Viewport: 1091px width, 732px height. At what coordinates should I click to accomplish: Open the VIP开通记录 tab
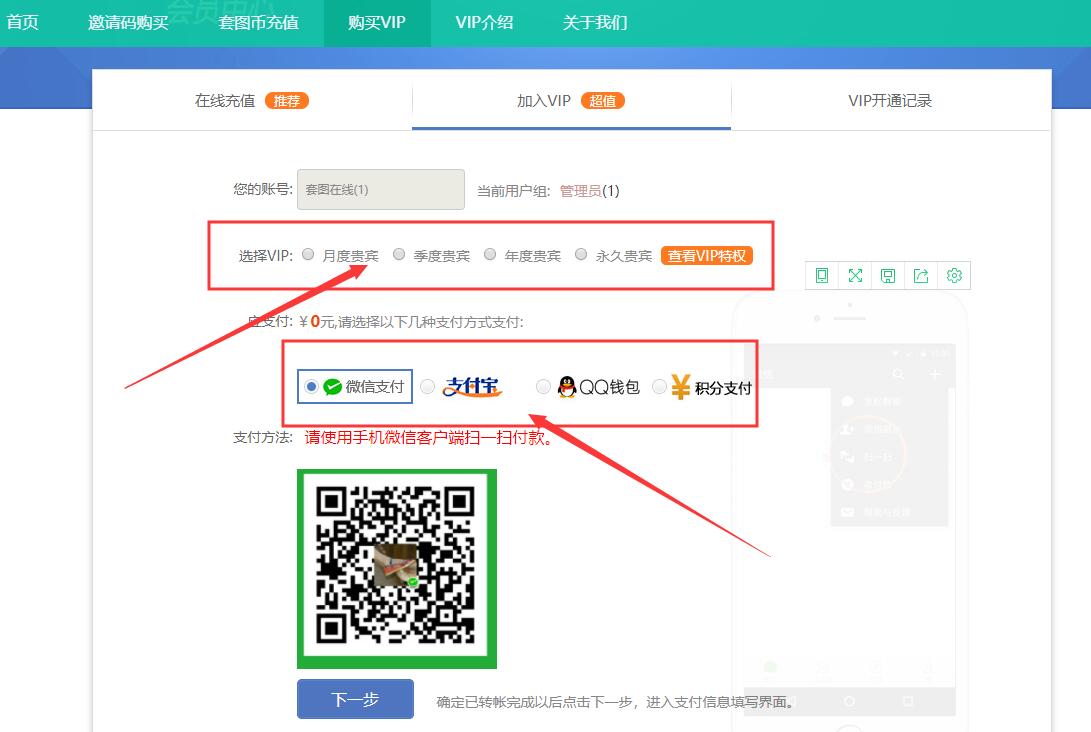click(890, 101)
